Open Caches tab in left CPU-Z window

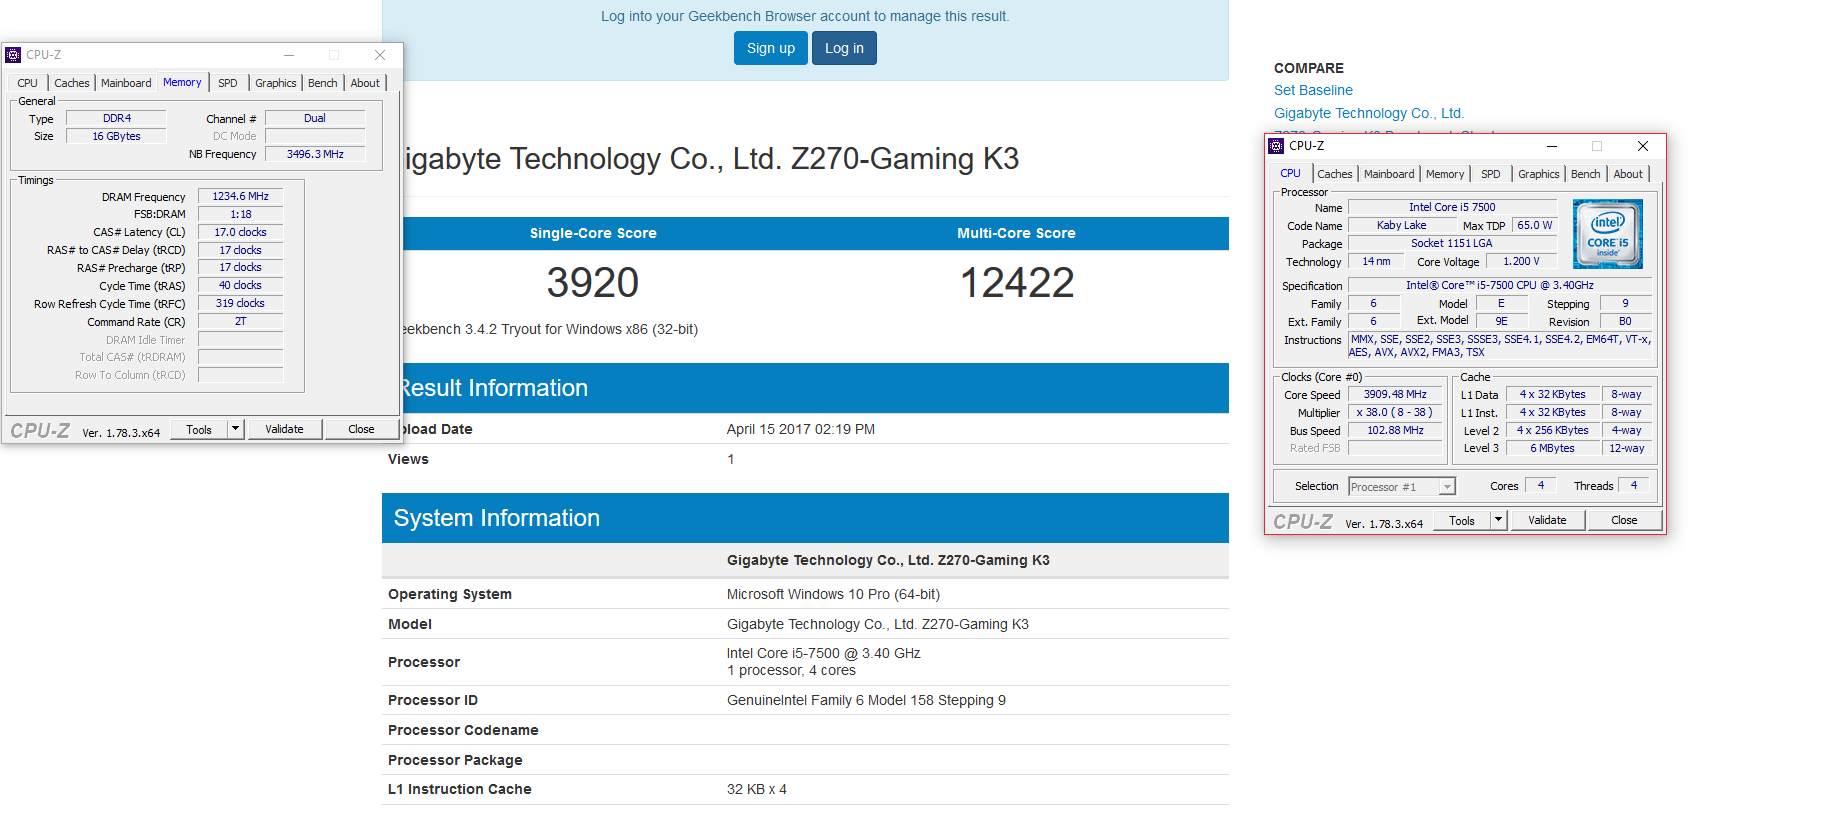point(72,83)
